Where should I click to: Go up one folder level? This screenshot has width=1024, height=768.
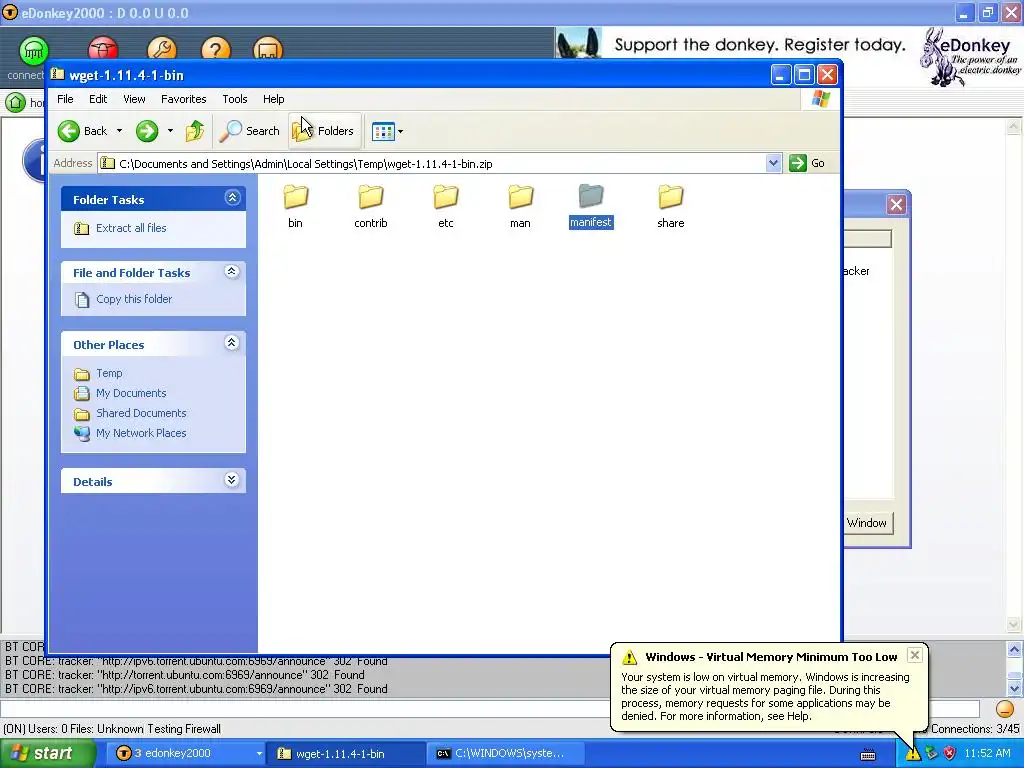[195, 131]
